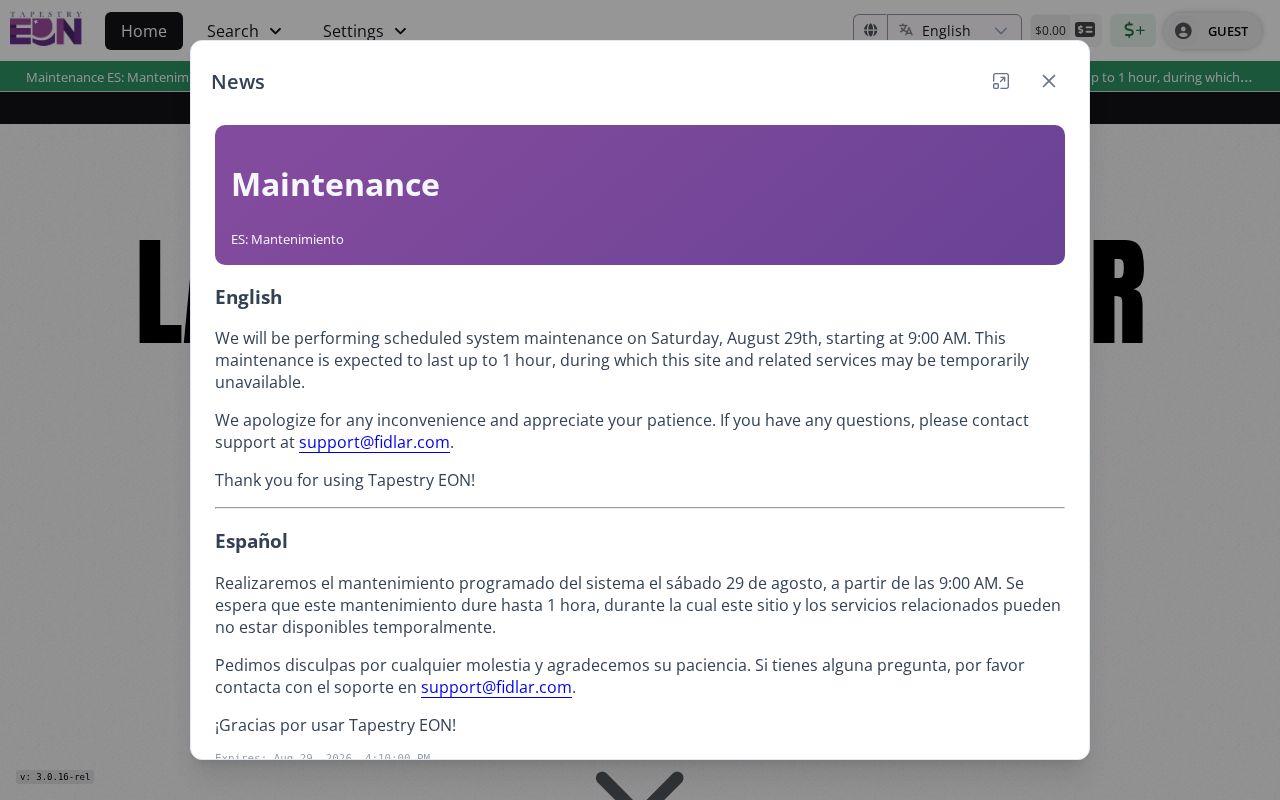Click the green maintenance ticker text at left

(107, 77)
